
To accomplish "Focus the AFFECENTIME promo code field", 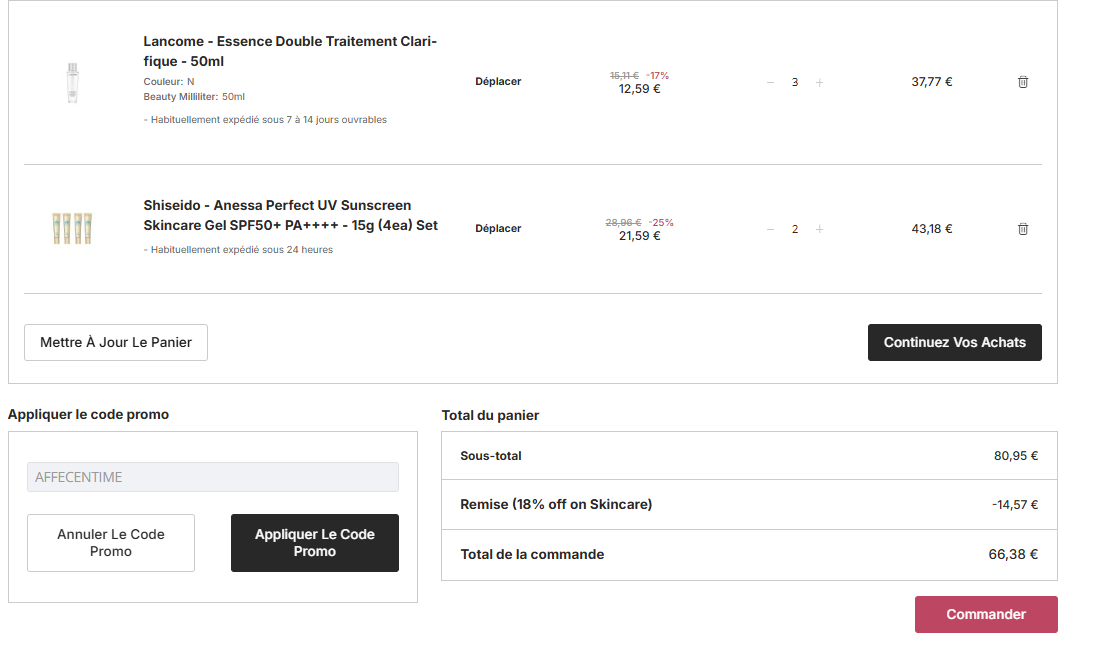I will click(213, 477).
